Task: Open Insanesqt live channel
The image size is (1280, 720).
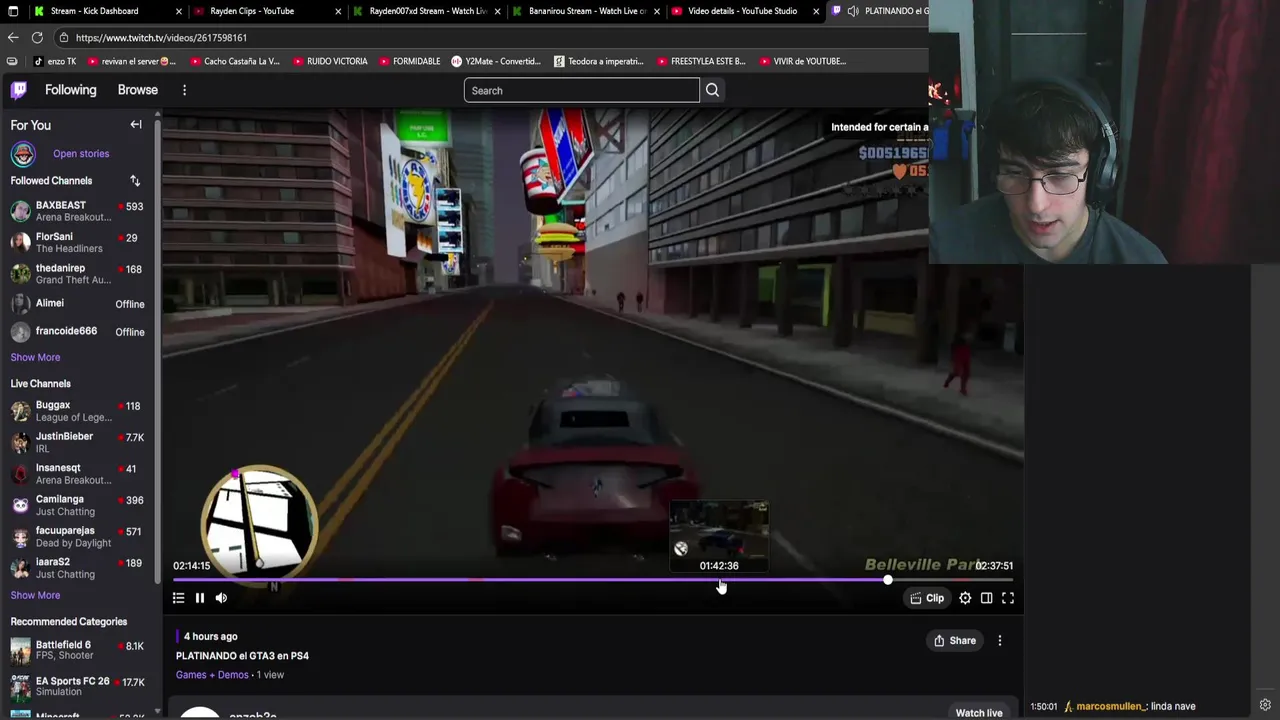Action: click(x=77, y=474)
